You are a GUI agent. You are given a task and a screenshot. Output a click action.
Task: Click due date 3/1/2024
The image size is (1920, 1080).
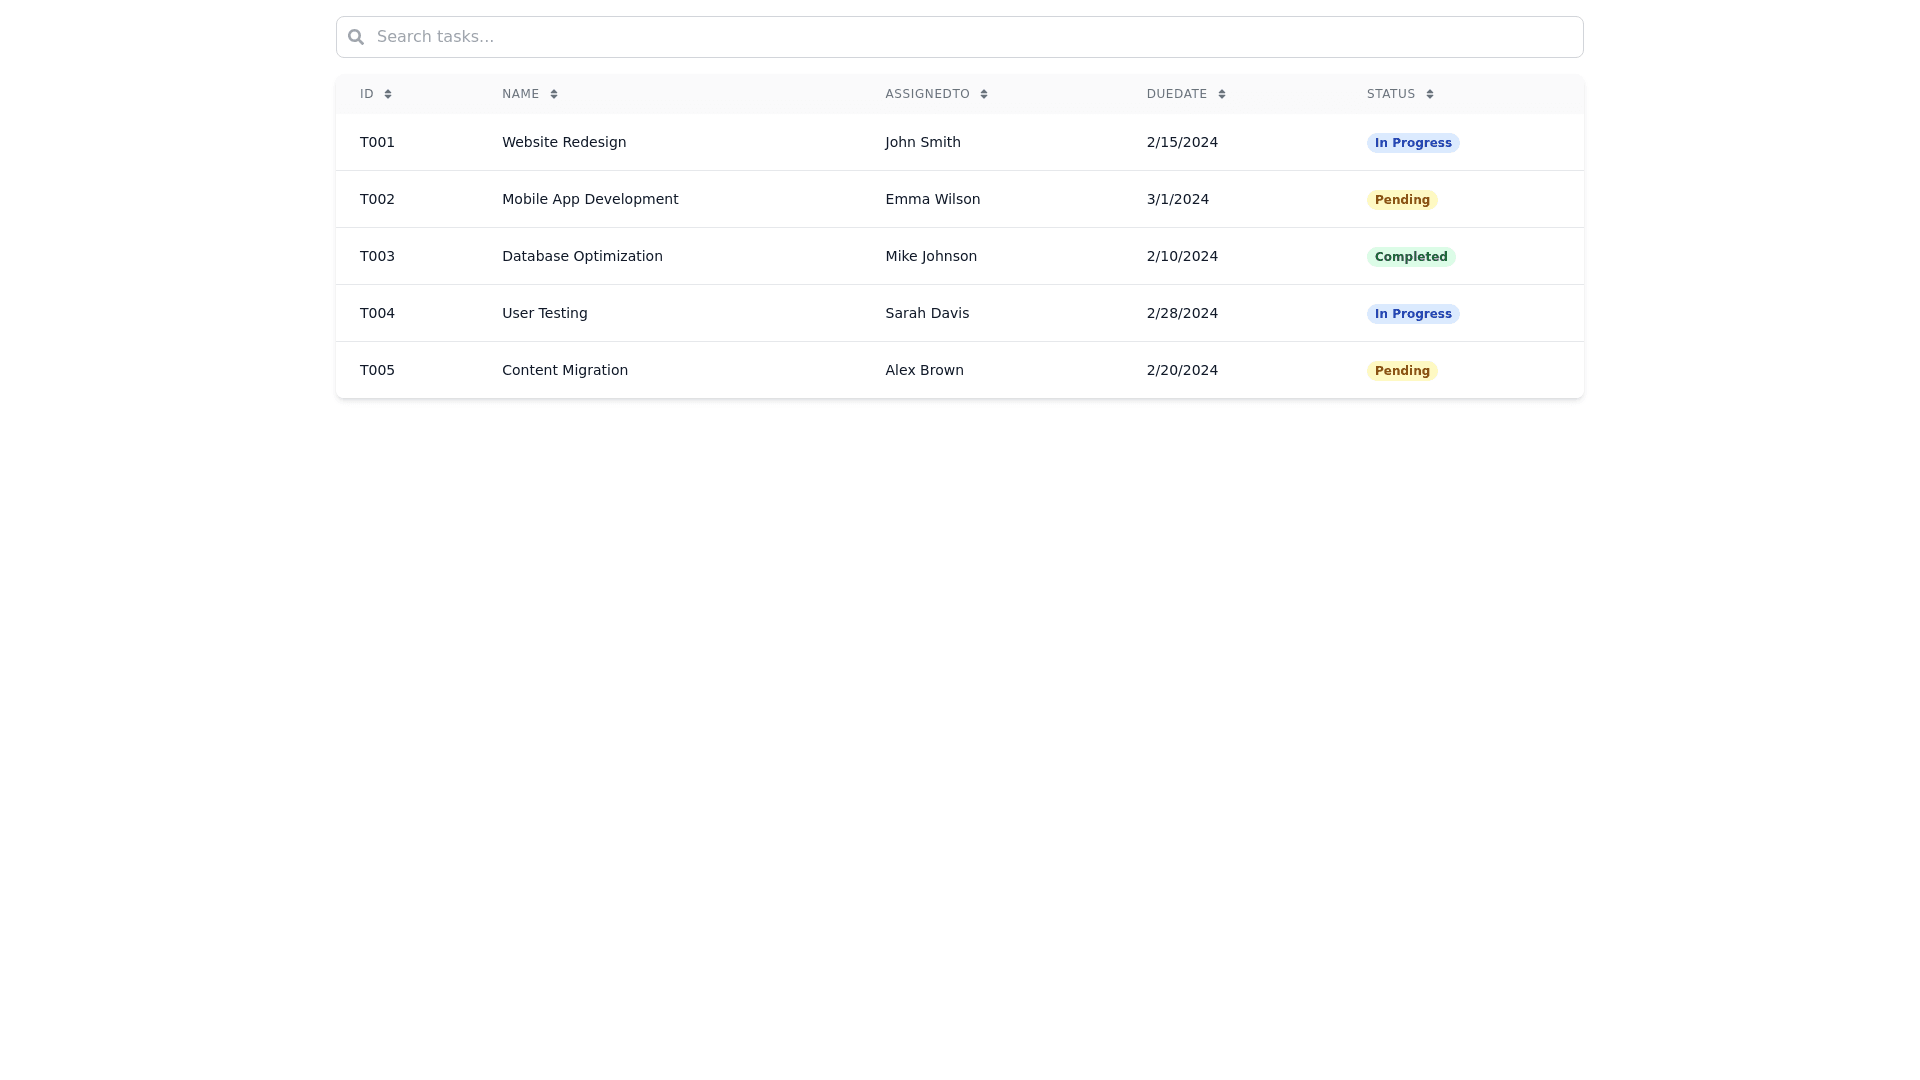point(1177,199)
